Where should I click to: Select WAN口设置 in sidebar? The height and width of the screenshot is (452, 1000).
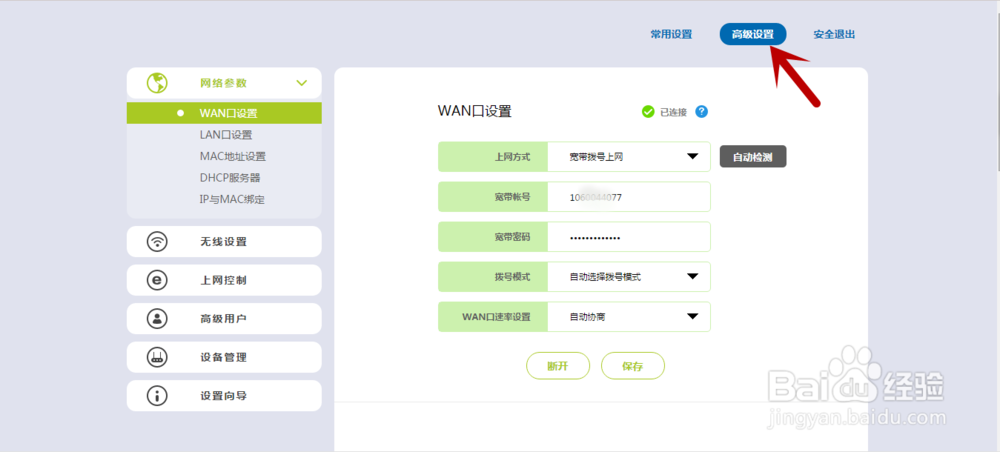[224, 113]
